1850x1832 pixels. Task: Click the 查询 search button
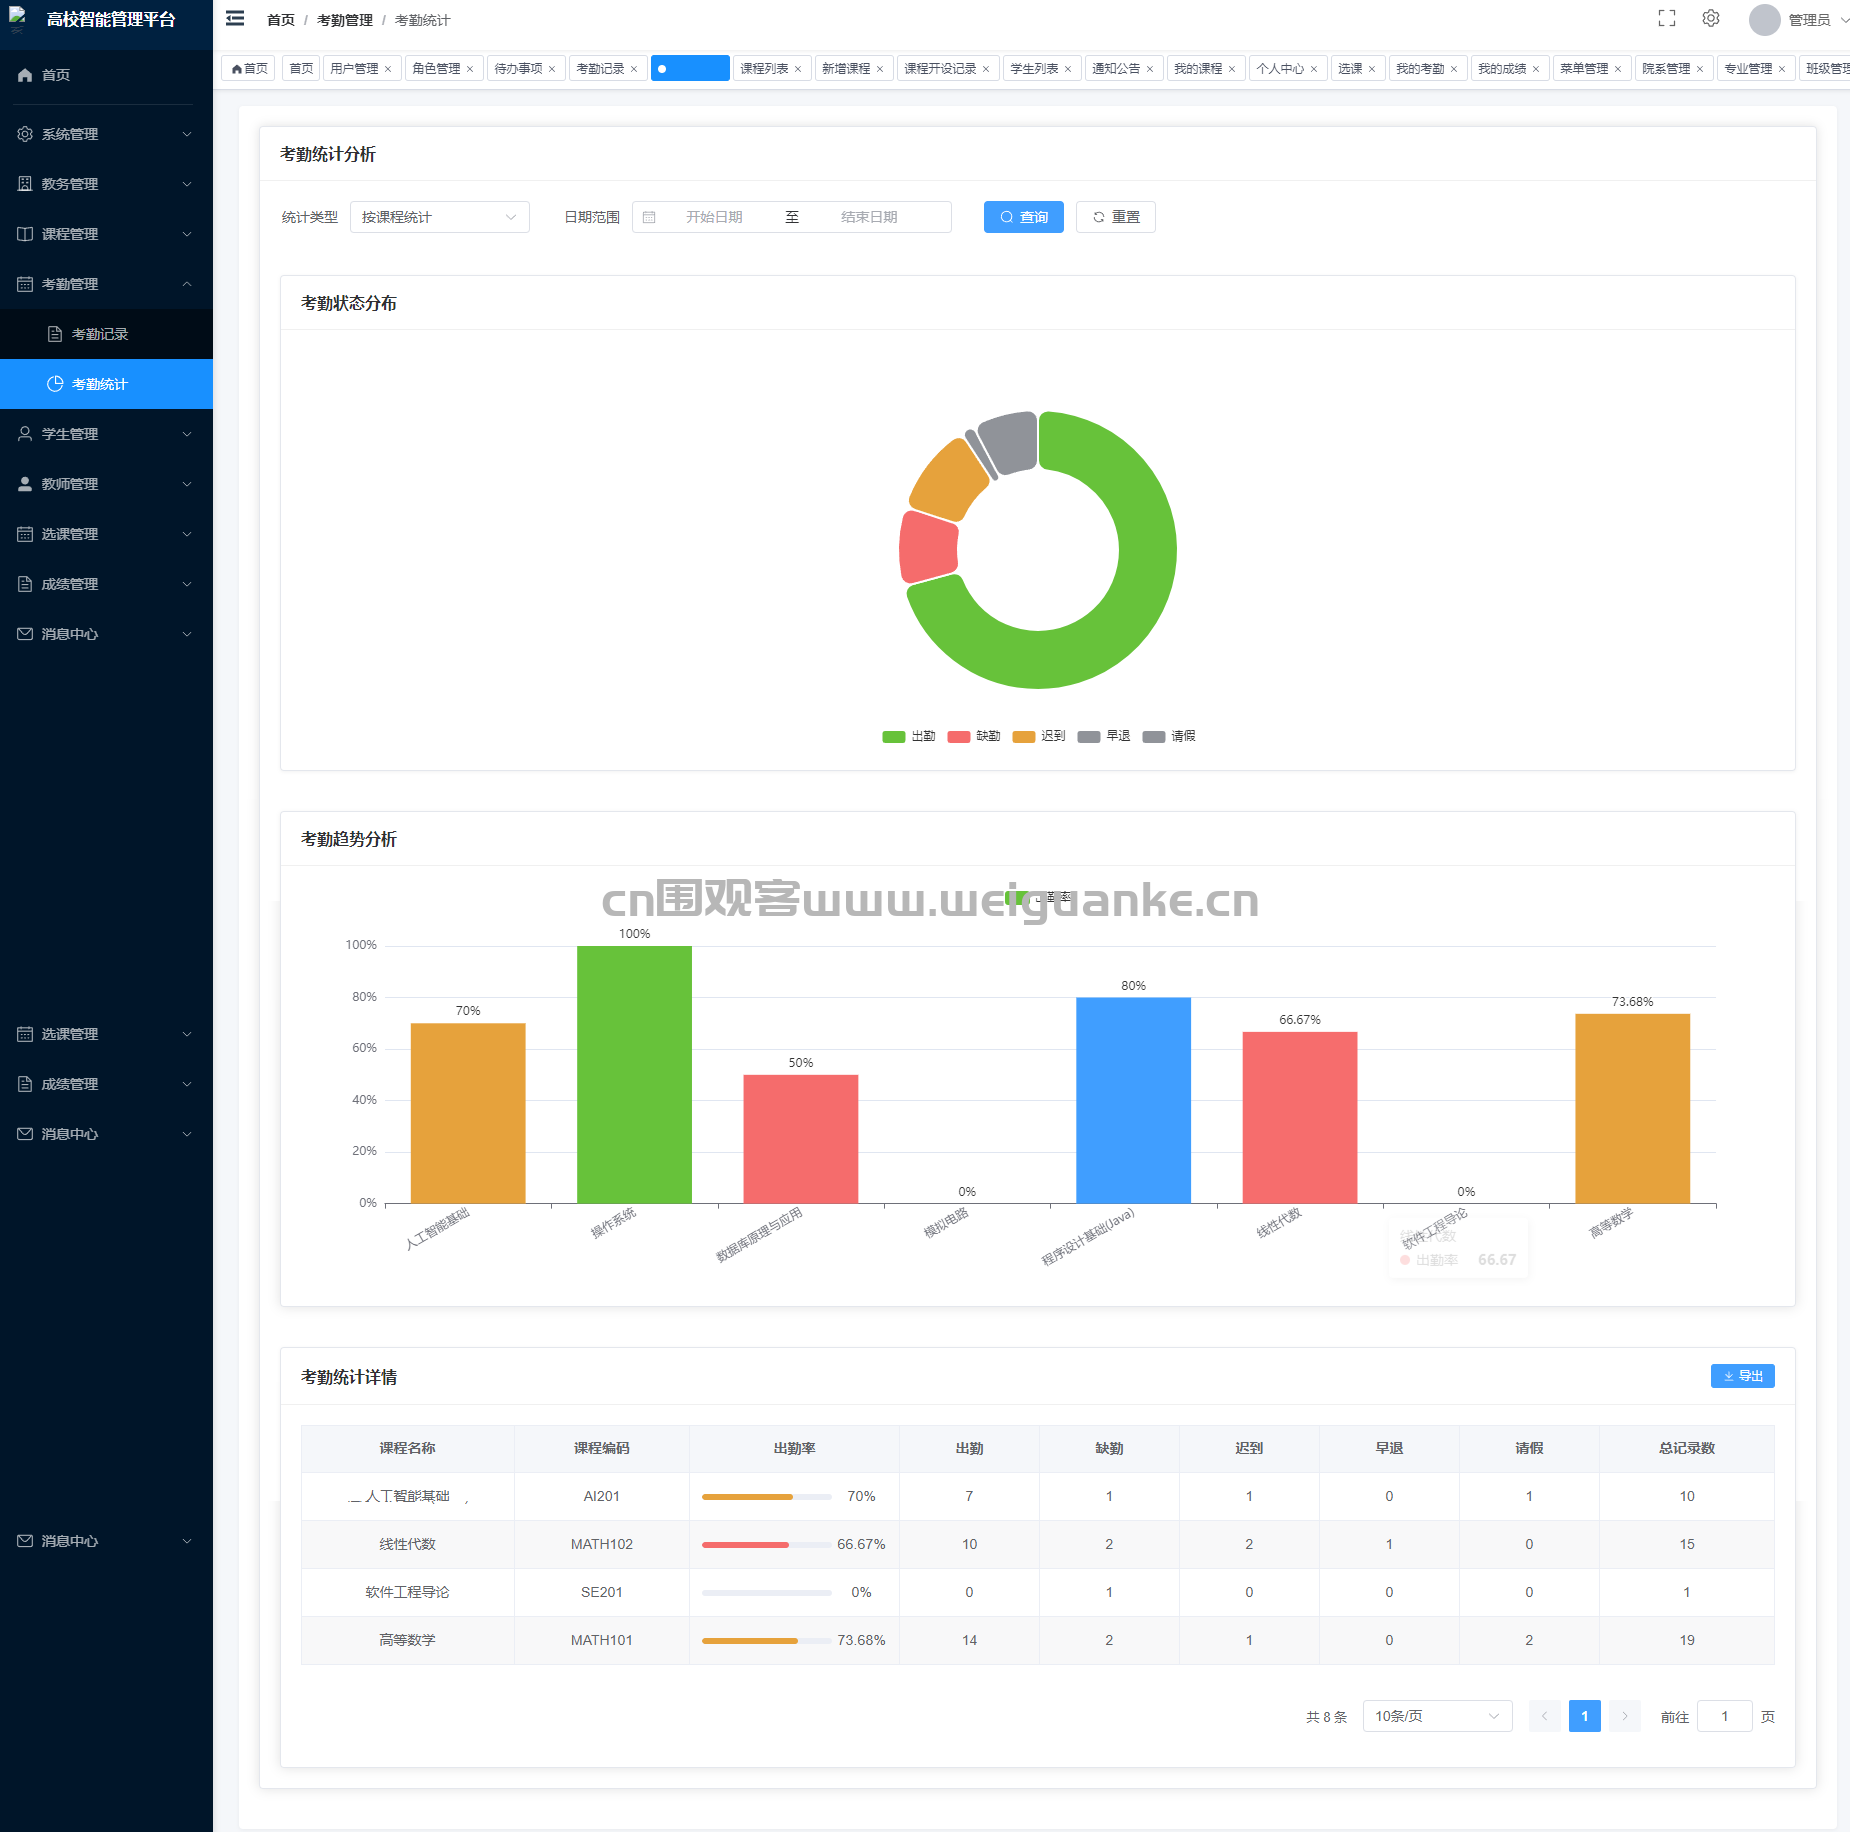[x=1023, y=217]
